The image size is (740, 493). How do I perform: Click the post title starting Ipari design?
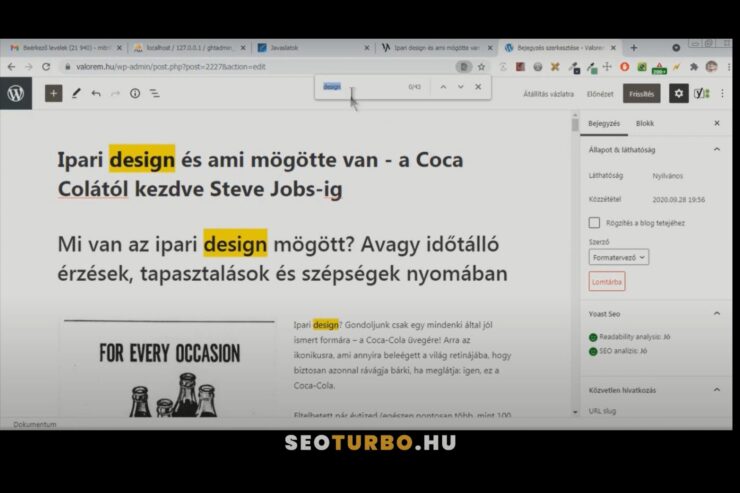[260, 174]
